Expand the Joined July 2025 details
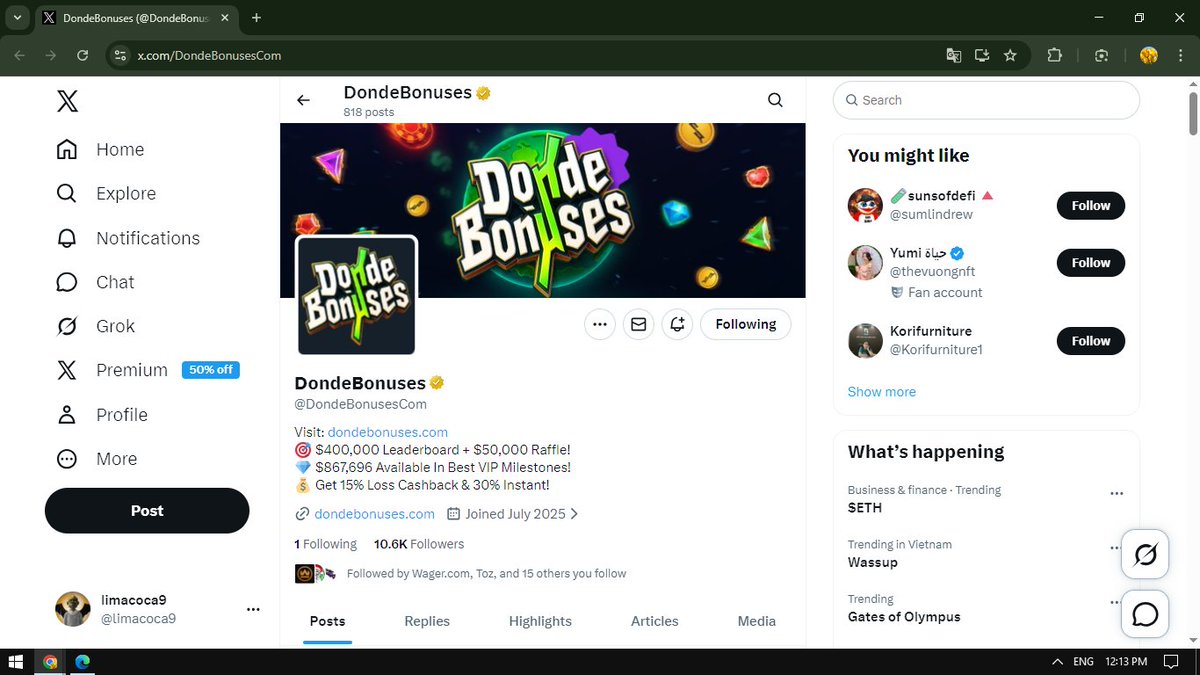The width and height of the screenshot is (1200, 675). pyautogui.click(x=513, y=514)
